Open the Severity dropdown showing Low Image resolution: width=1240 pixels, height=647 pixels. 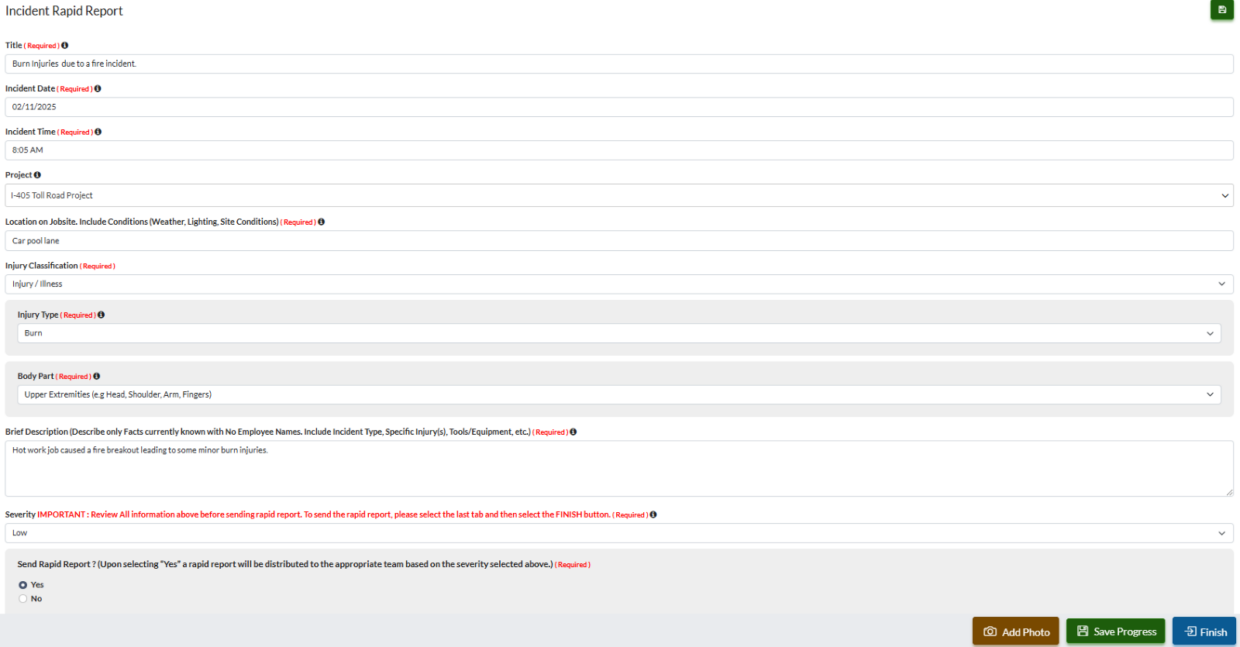click(x=619, y=533)
